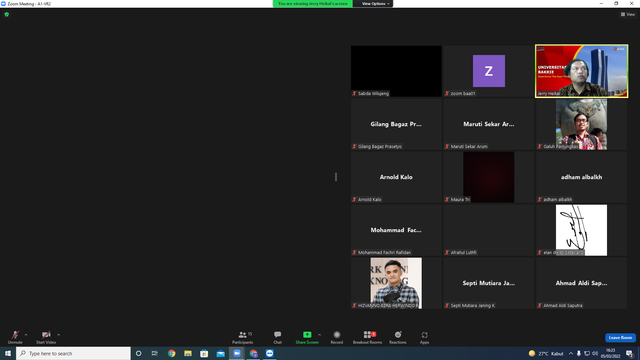Image resolution: width=640 pixels, height=360 pixels.
Task: Click the 'Septi Mutiara Ja...' name text
Action: click(489, 283)
